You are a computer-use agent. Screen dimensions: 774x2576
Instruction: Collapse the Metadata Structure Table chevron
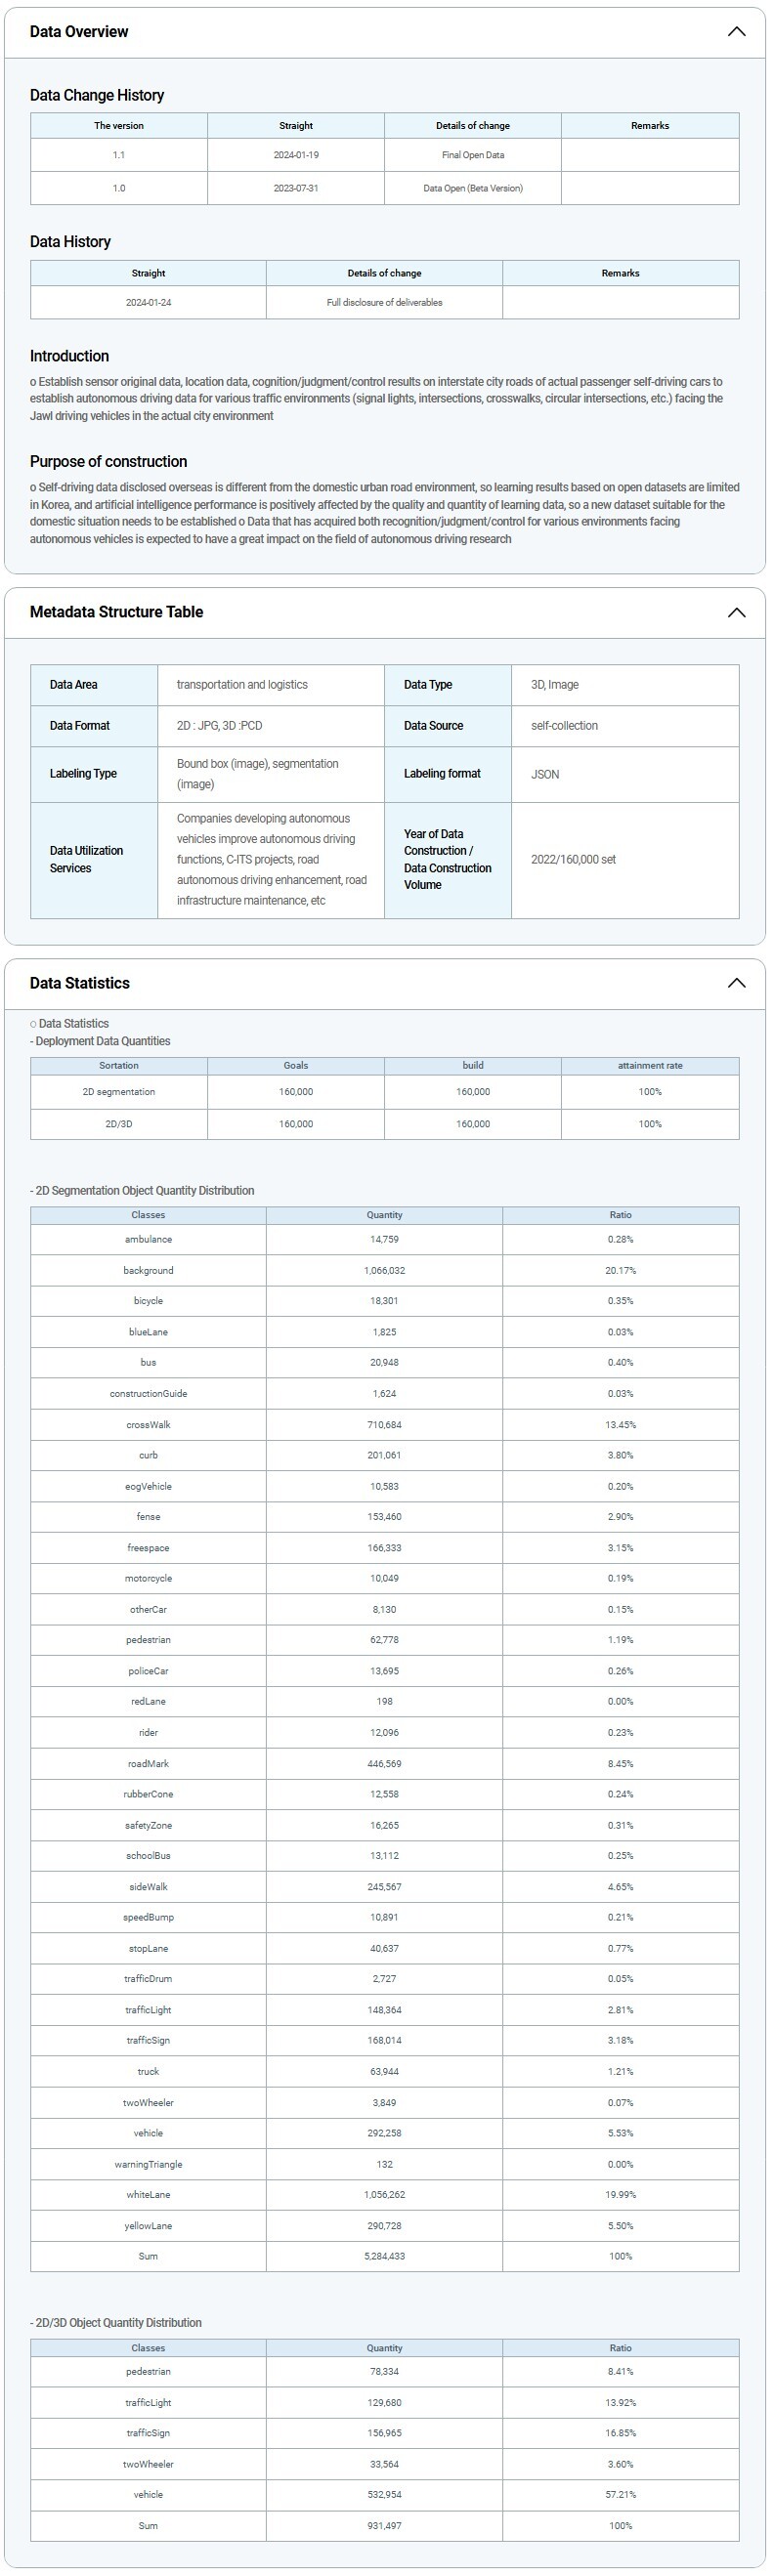[736, 612]
